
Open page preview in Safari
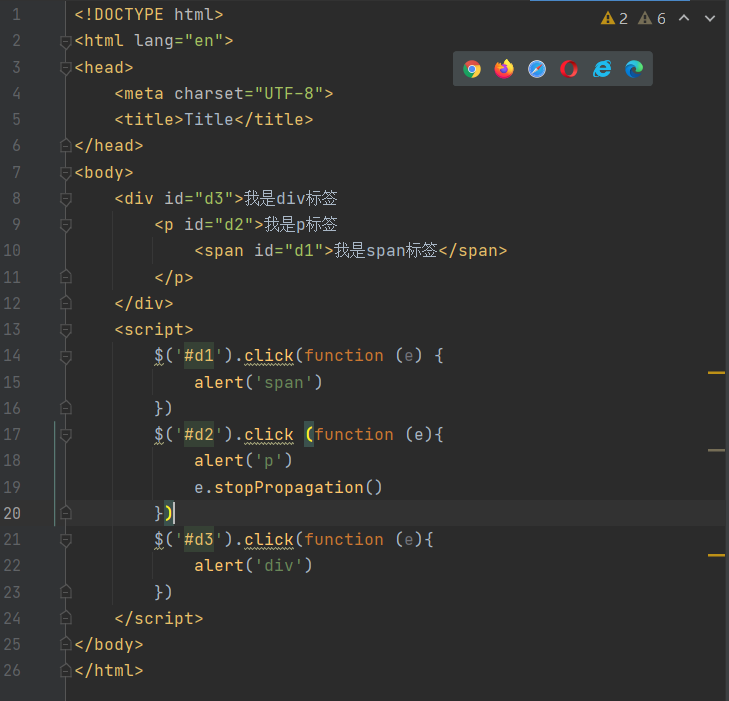pos(537,69)
